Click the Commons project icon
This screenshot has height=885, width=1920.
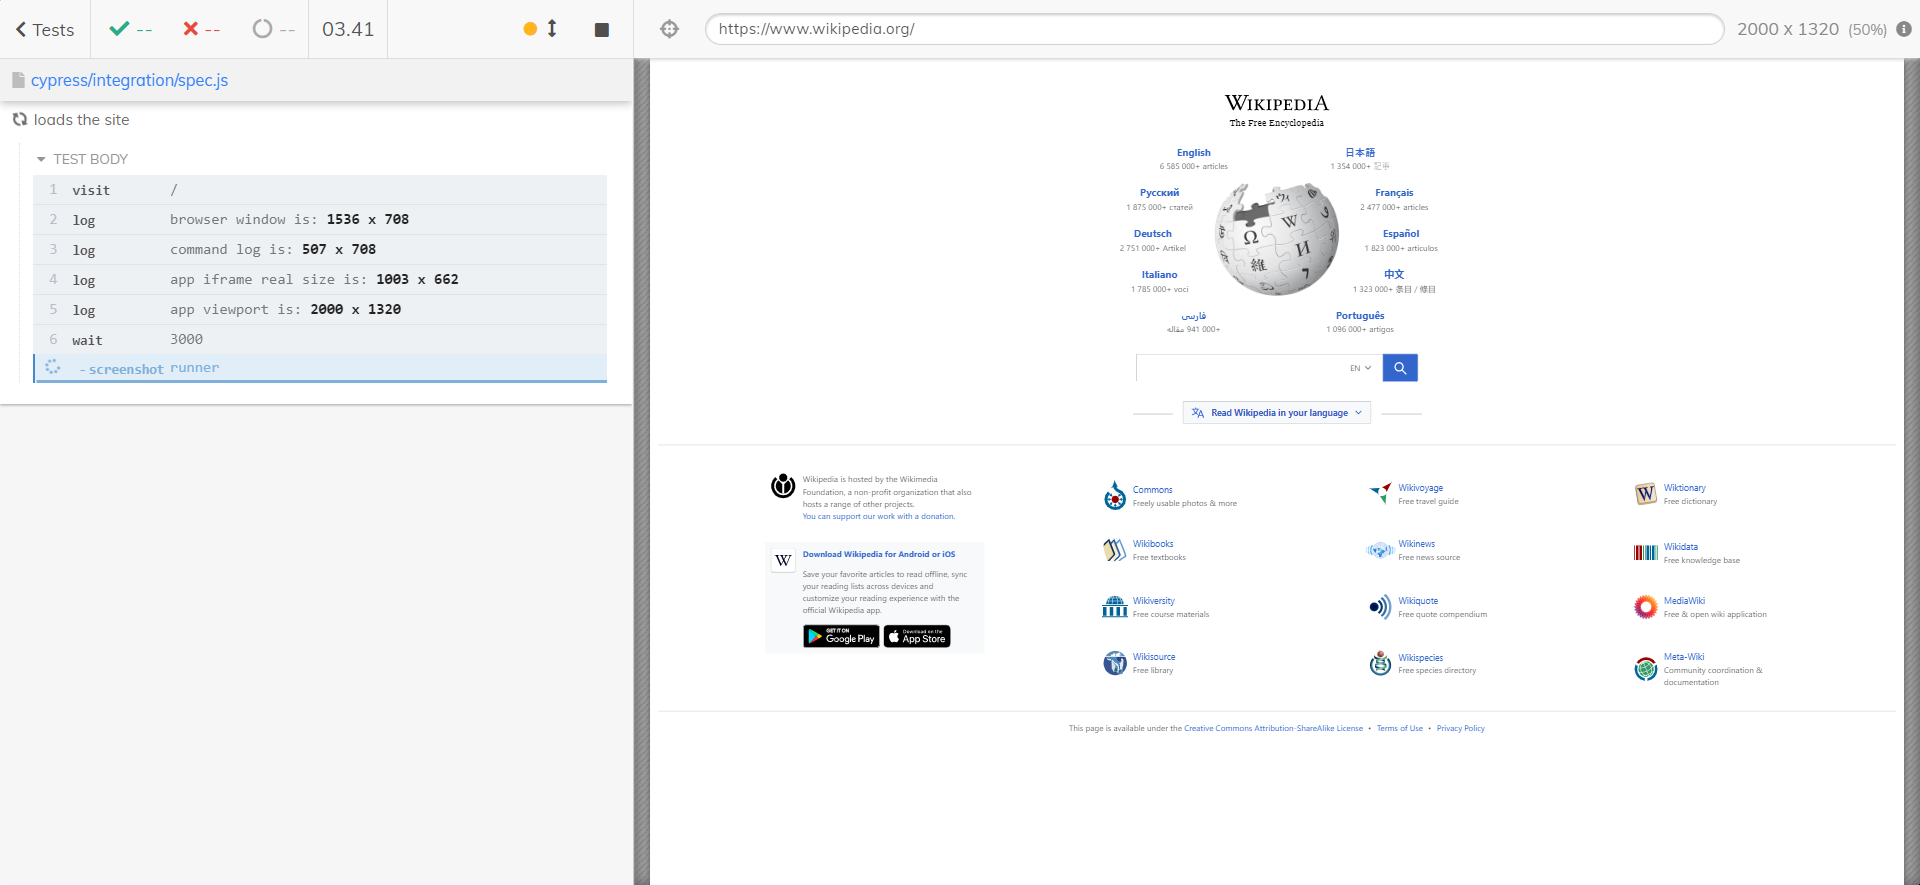1115,496
